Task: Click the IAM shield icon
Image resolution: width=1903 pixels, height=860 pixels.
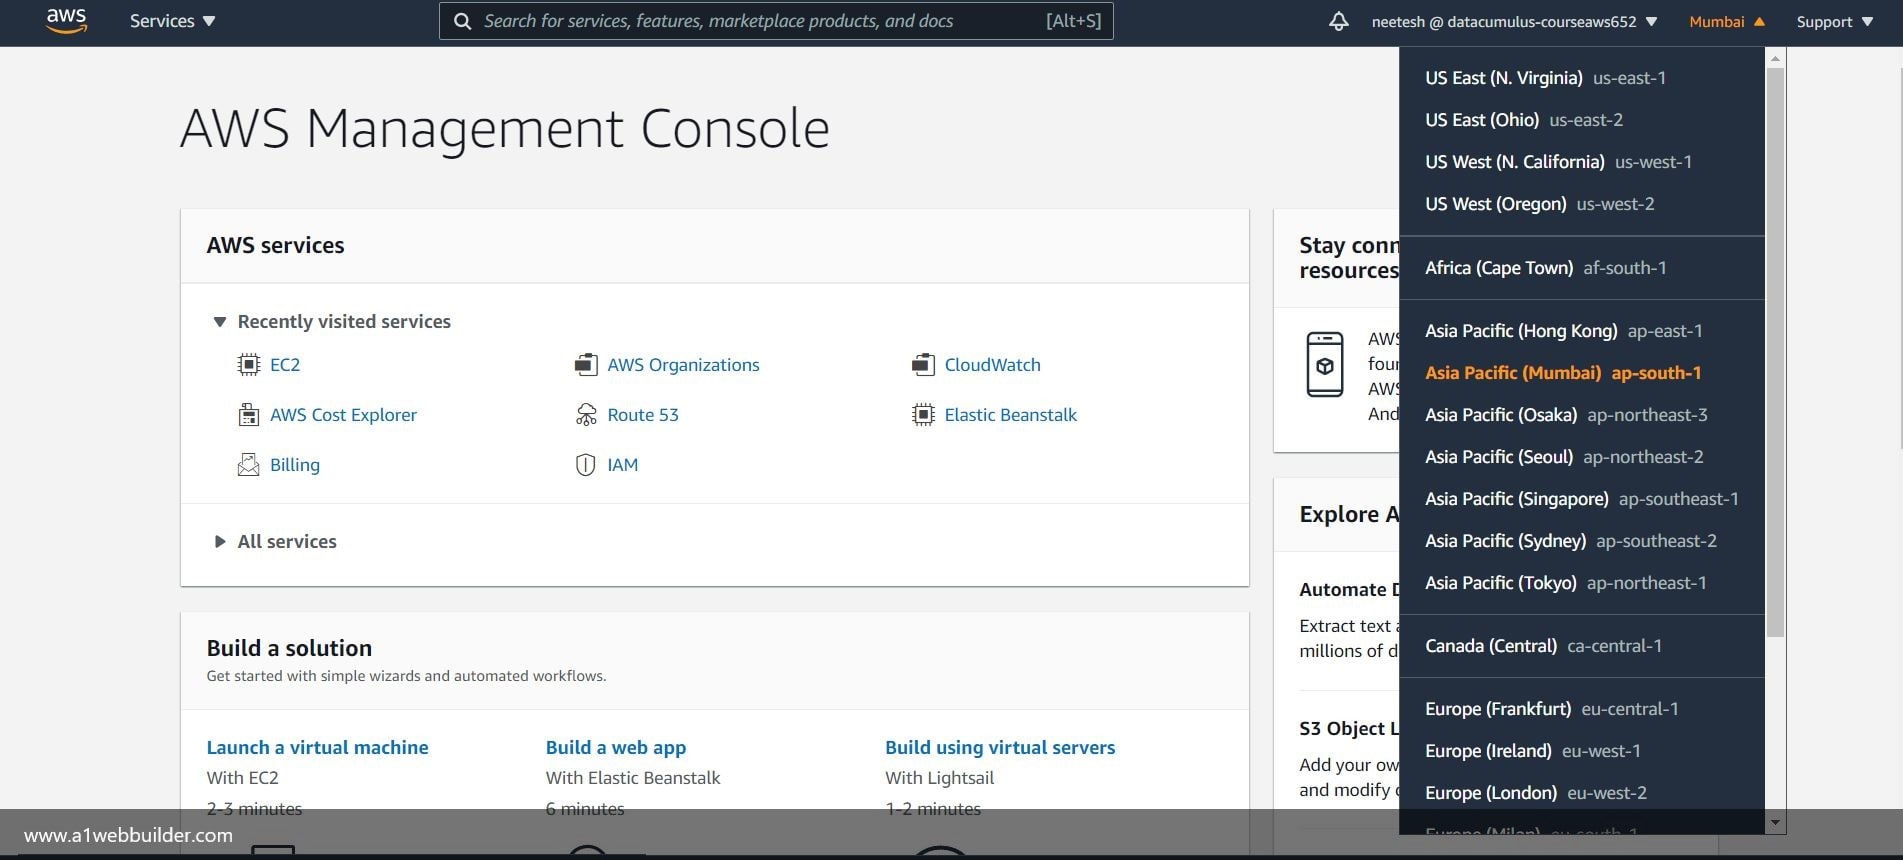Action: (586, 465)
